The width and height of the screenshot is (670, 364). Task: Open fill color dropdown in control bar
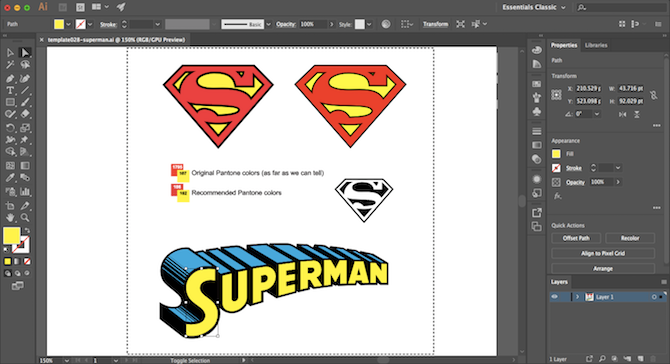(x=68, y=24)
